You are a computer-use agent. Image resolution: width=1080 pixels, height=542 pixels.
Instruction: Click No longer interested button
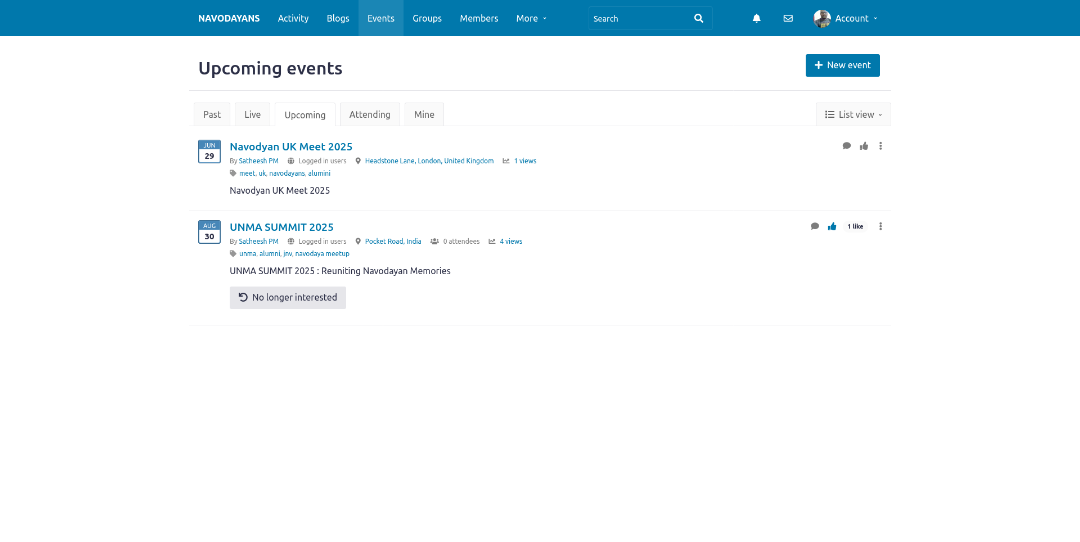(x=288, y=297)
